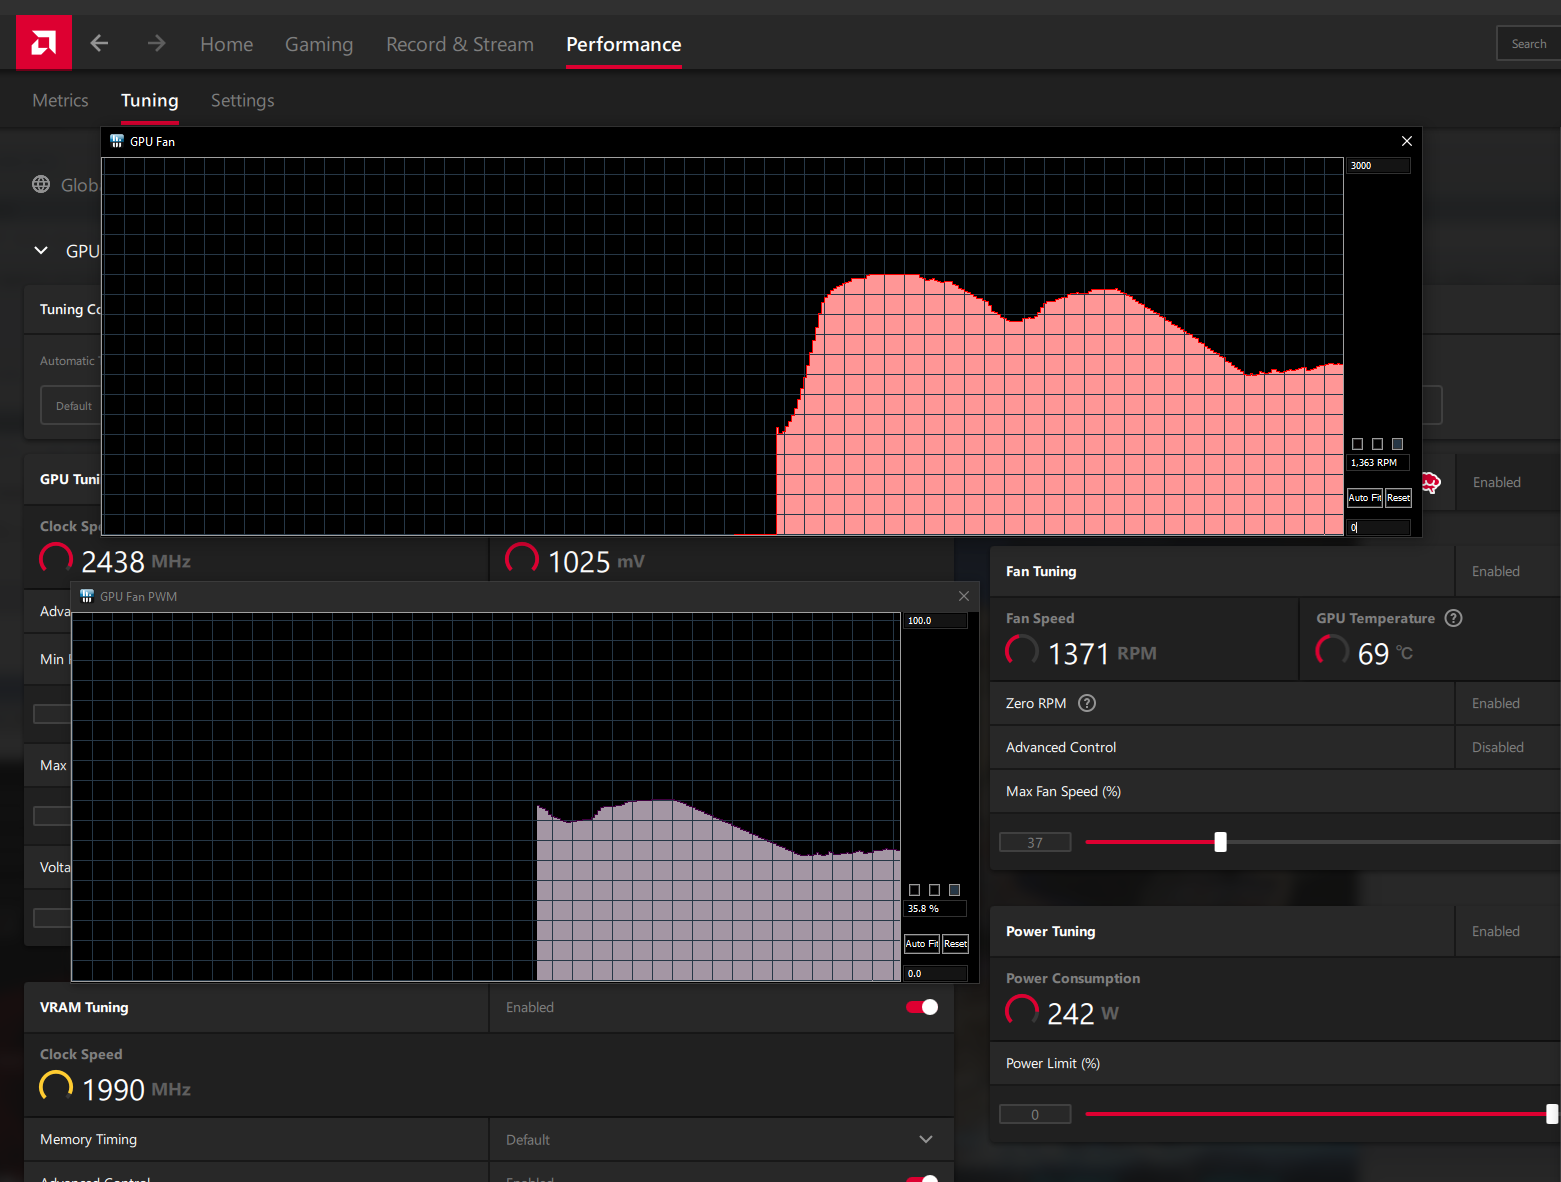The width and height of the screenshot is (1561, 1182).
Task: Click the 100.0 maximum field in GPU Fan PWM window
Action: [936, 621]
